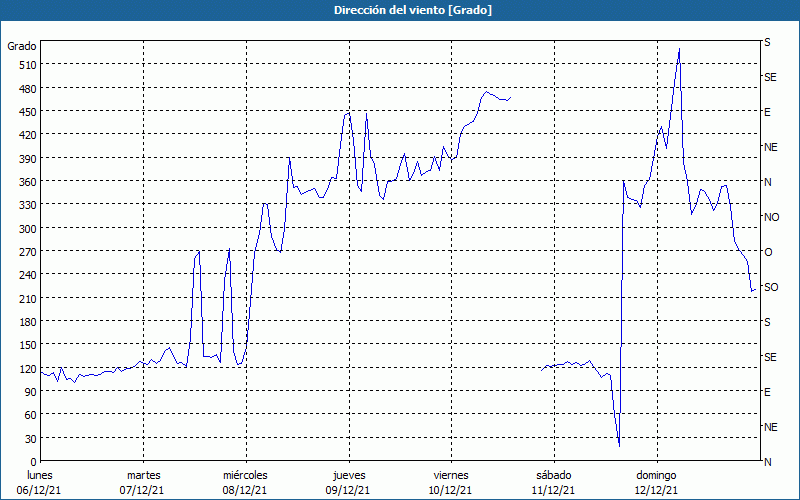Click the 150 value on the left axis
The image size is (800, 500).
[x=27, y=345]
